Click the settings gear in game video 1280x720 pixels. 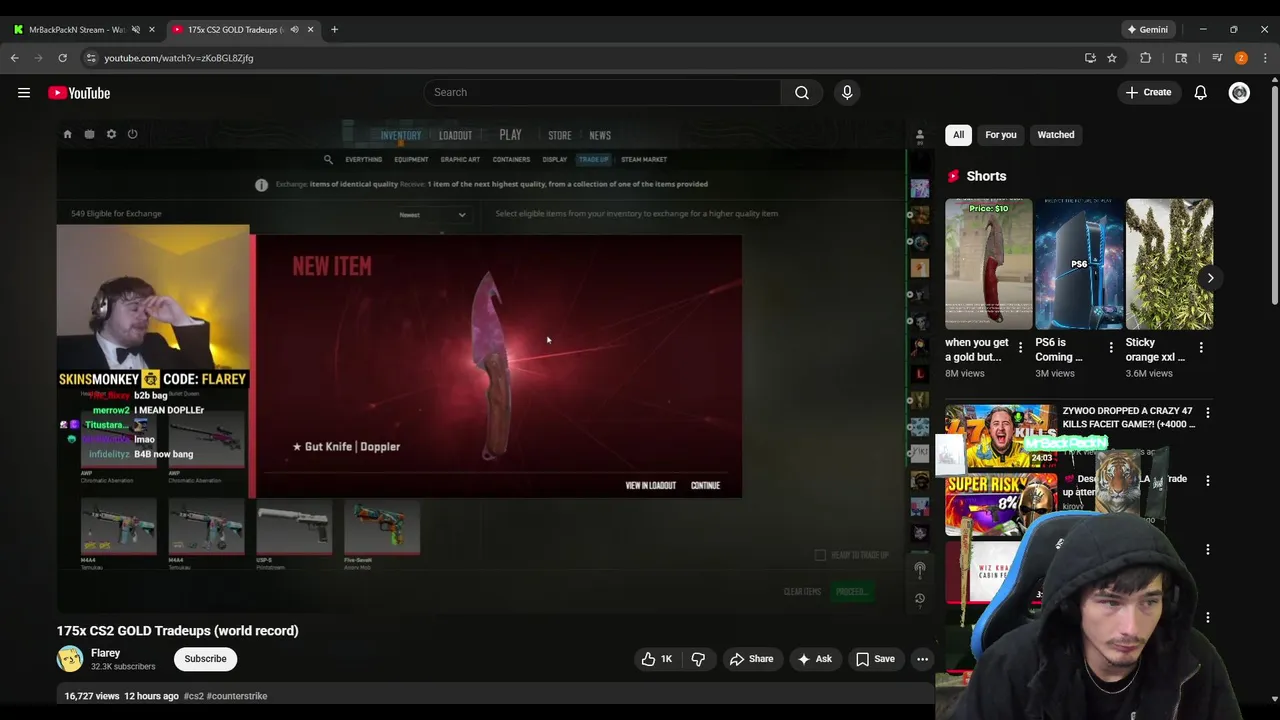[111, 134]
